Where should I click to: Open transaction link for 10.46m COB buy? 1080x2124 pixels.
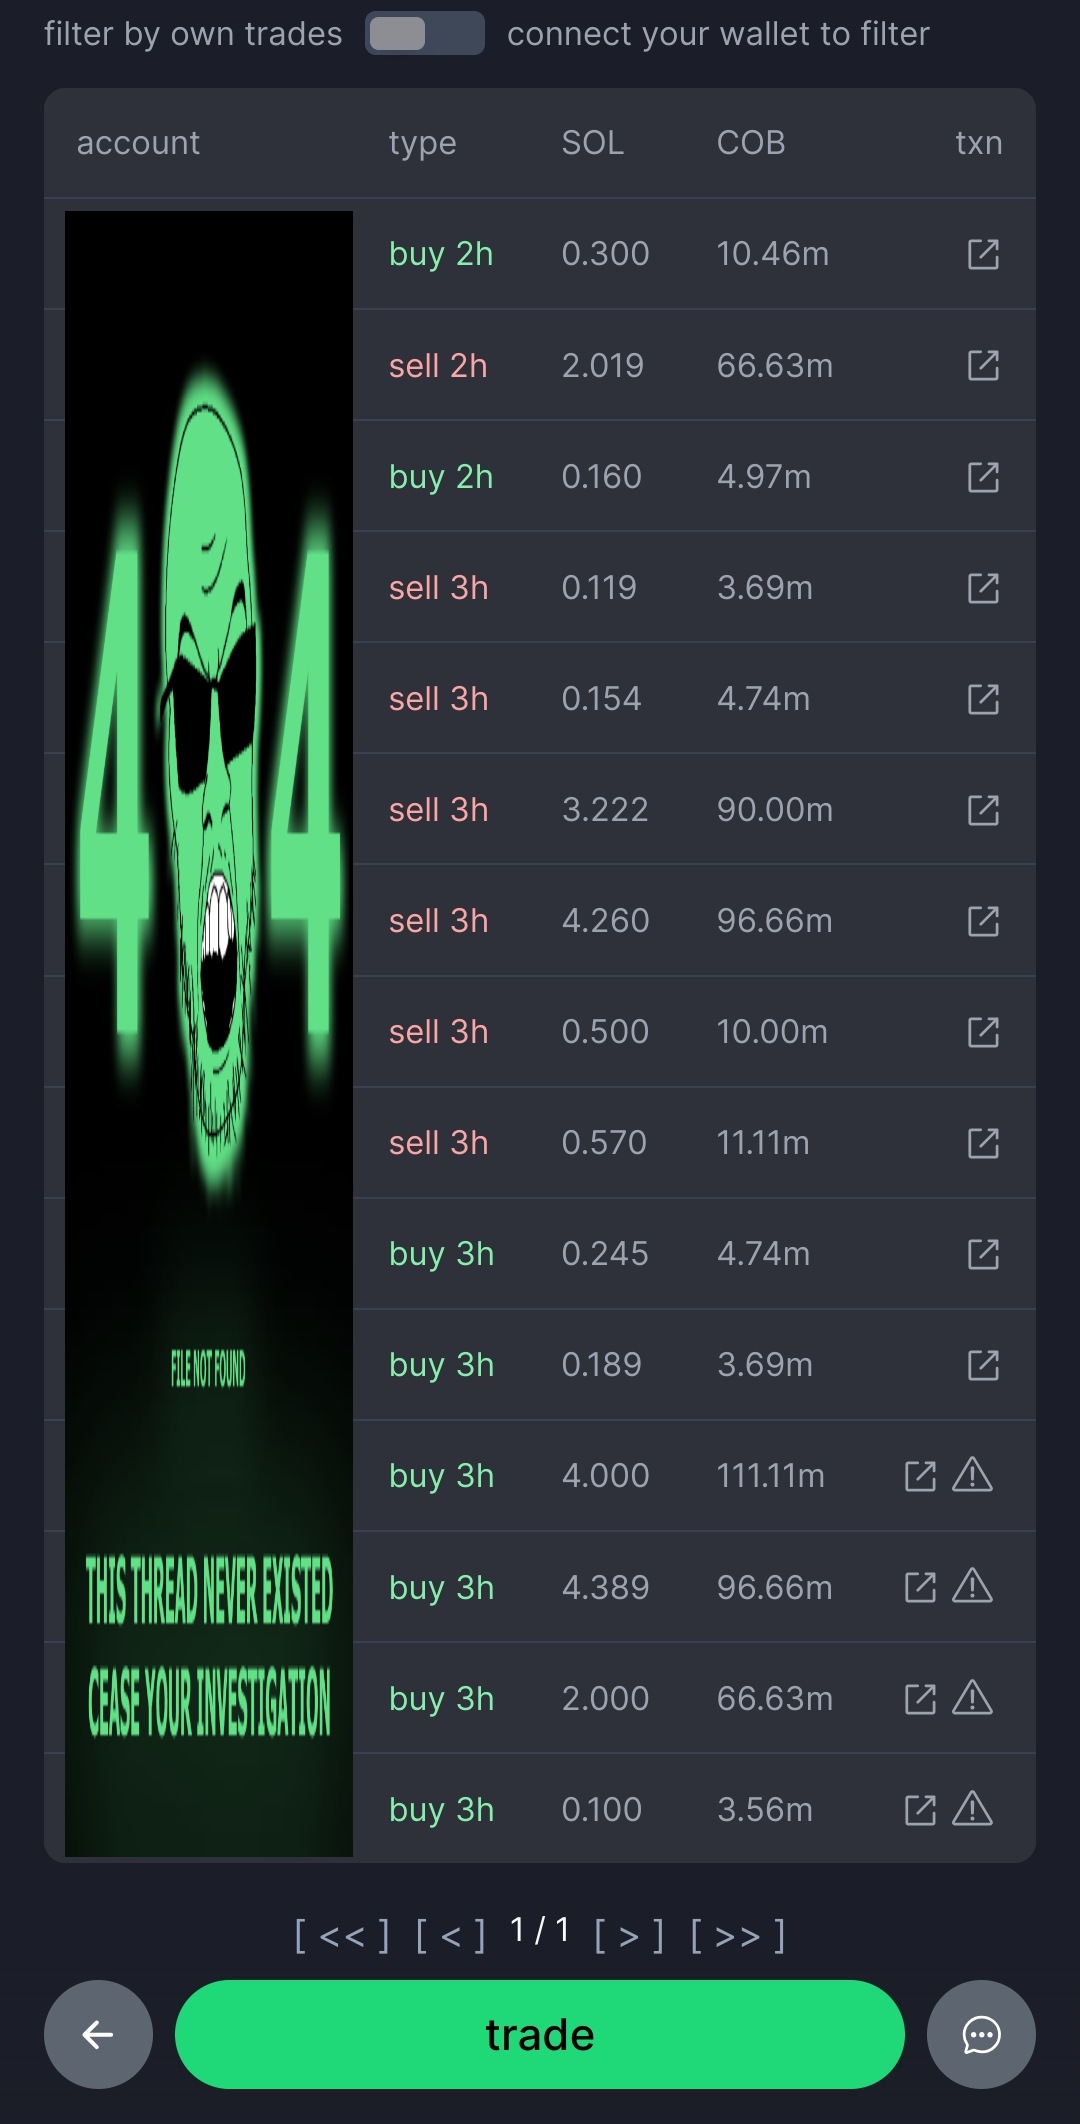pos(983,254)
